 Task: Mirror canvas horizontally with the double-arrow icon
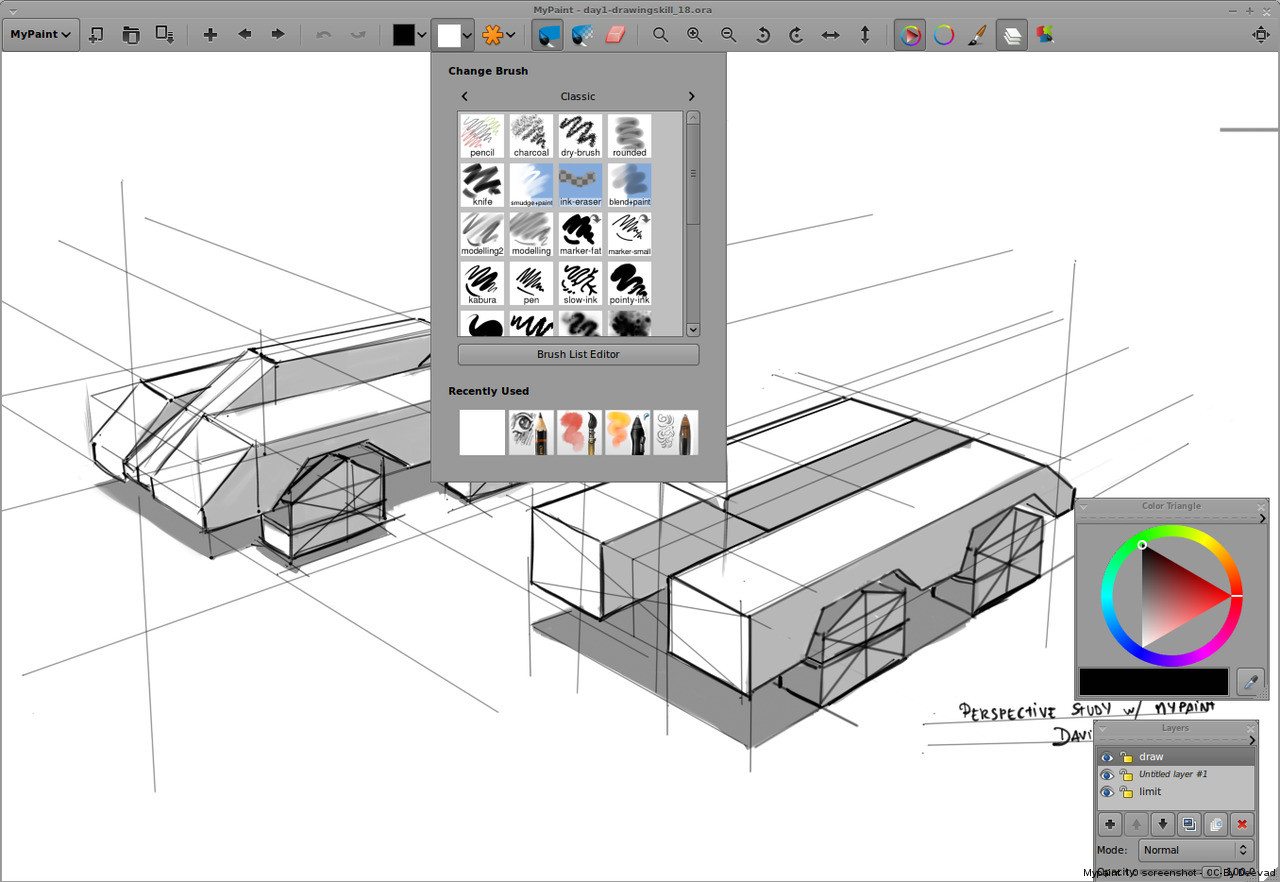(x=830, y=35)
